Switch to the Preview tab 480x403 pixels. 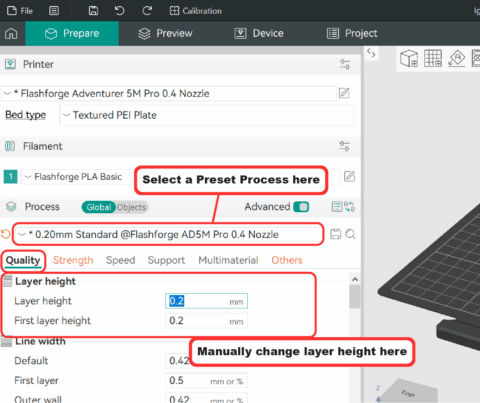click(x=165, y=33)
